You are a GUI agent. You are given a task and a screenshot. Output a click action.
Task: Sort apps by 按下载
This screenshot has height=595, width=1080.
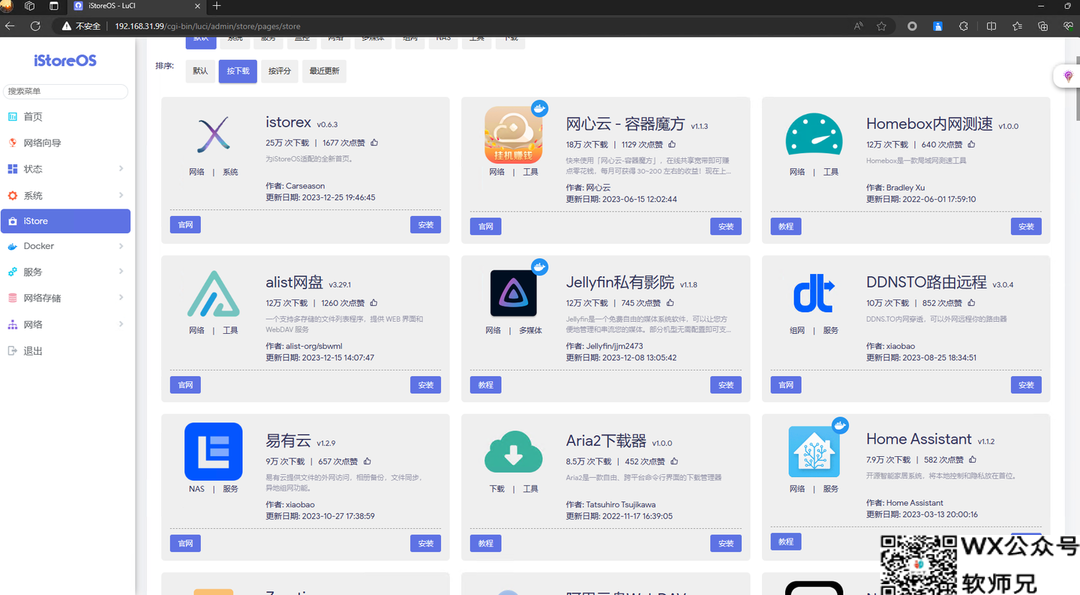[238, 71]
